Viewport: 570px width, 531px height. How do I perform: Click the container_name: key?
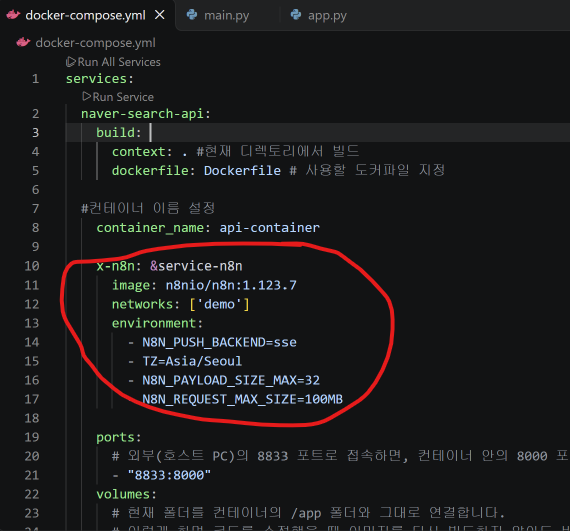click(x=153, y=228)
